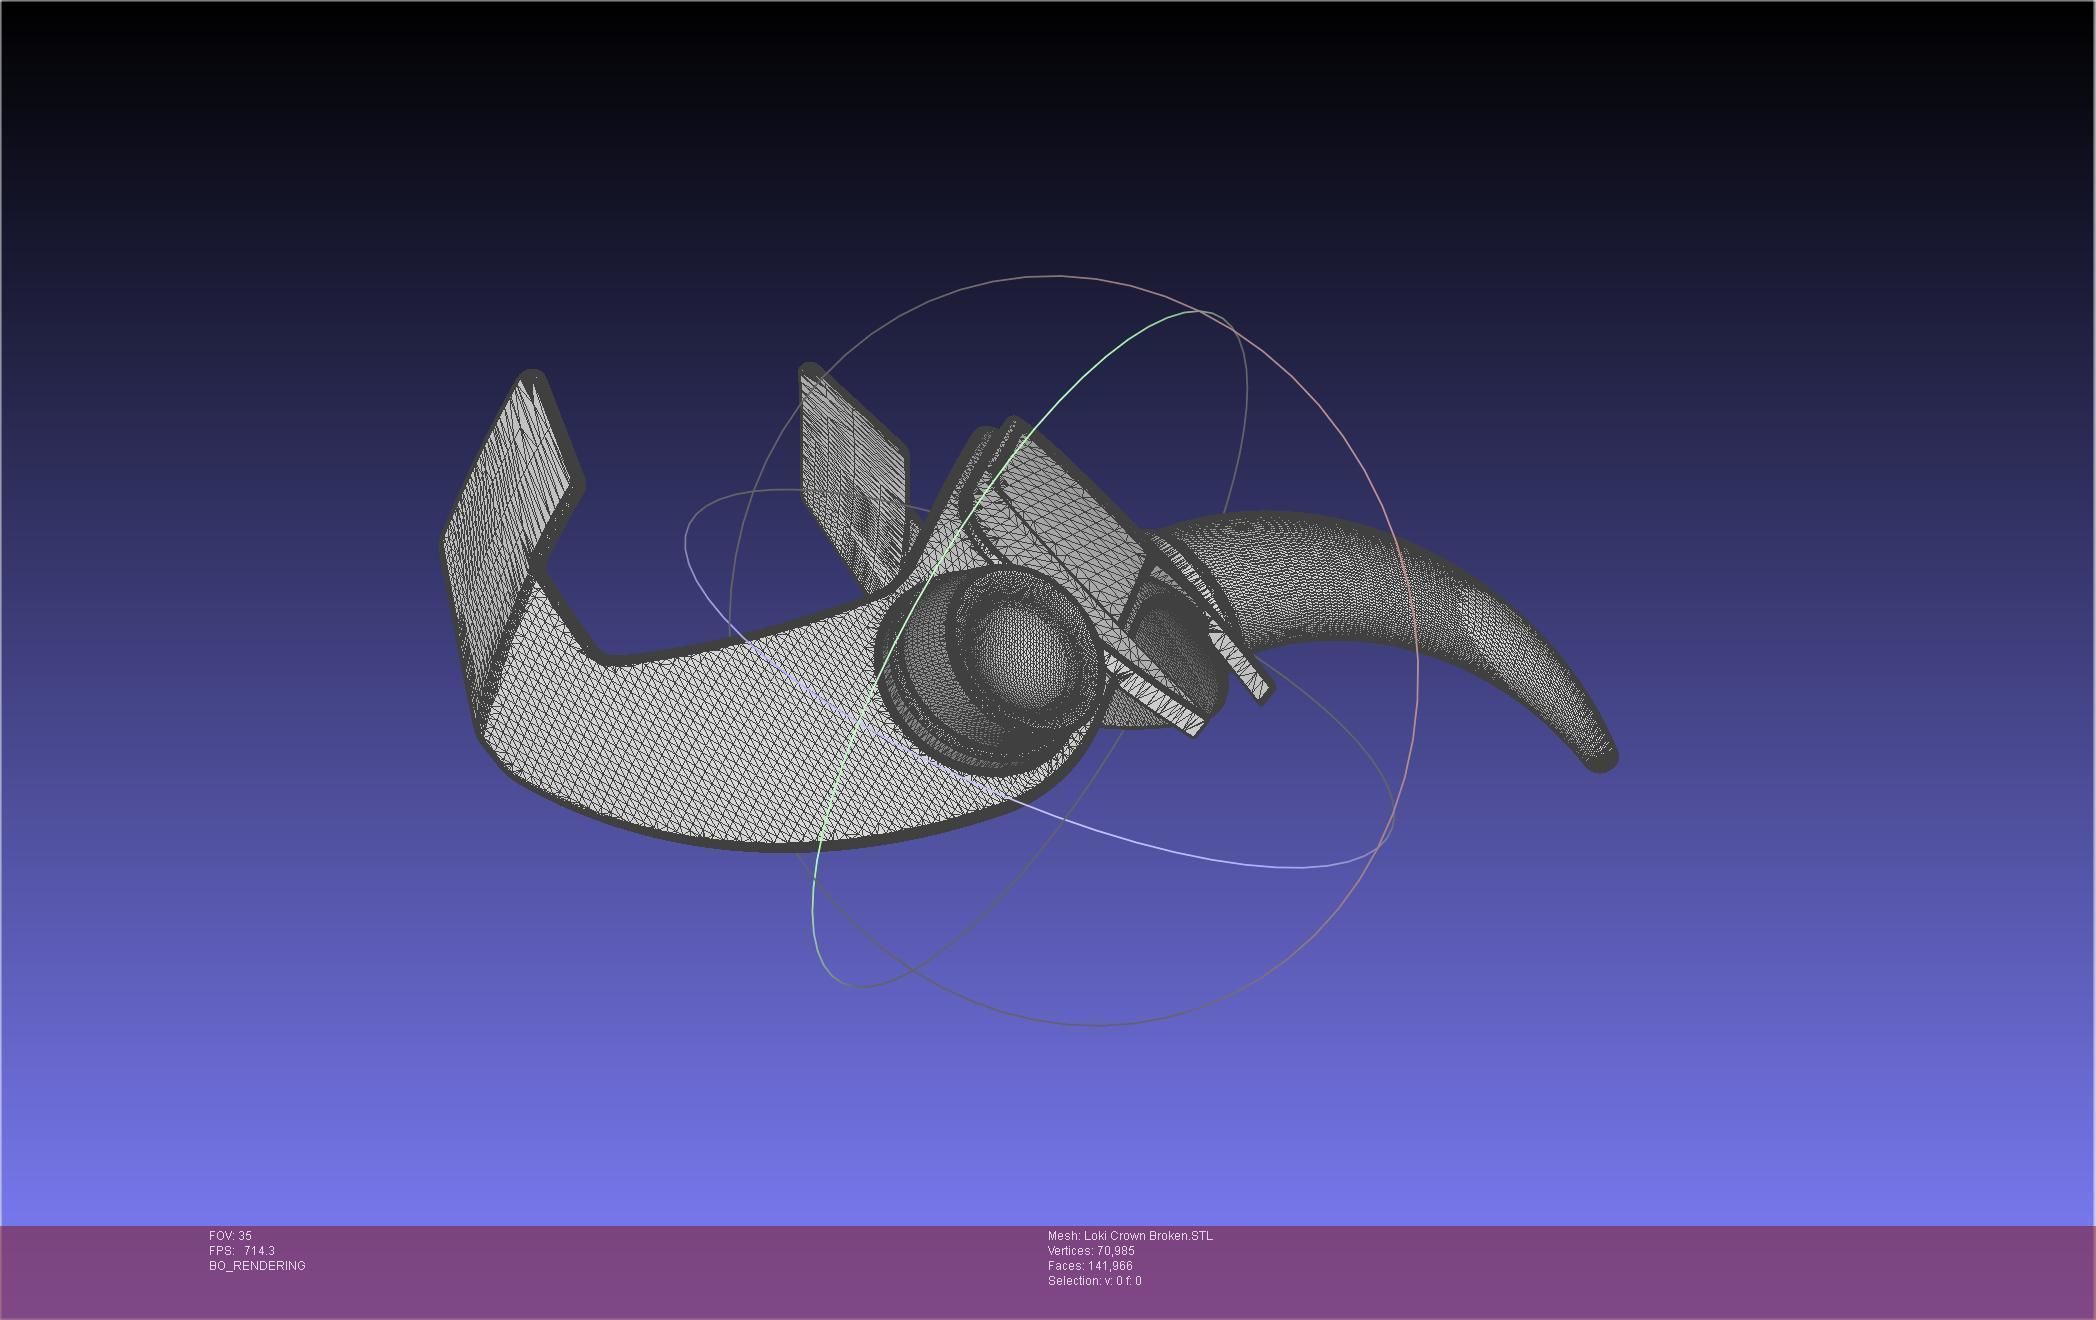This screenshot has height=1320, width=2096.
Task: Click the FOV: 35 status text
Action: pyautogui.click(x=230, y=1236)
